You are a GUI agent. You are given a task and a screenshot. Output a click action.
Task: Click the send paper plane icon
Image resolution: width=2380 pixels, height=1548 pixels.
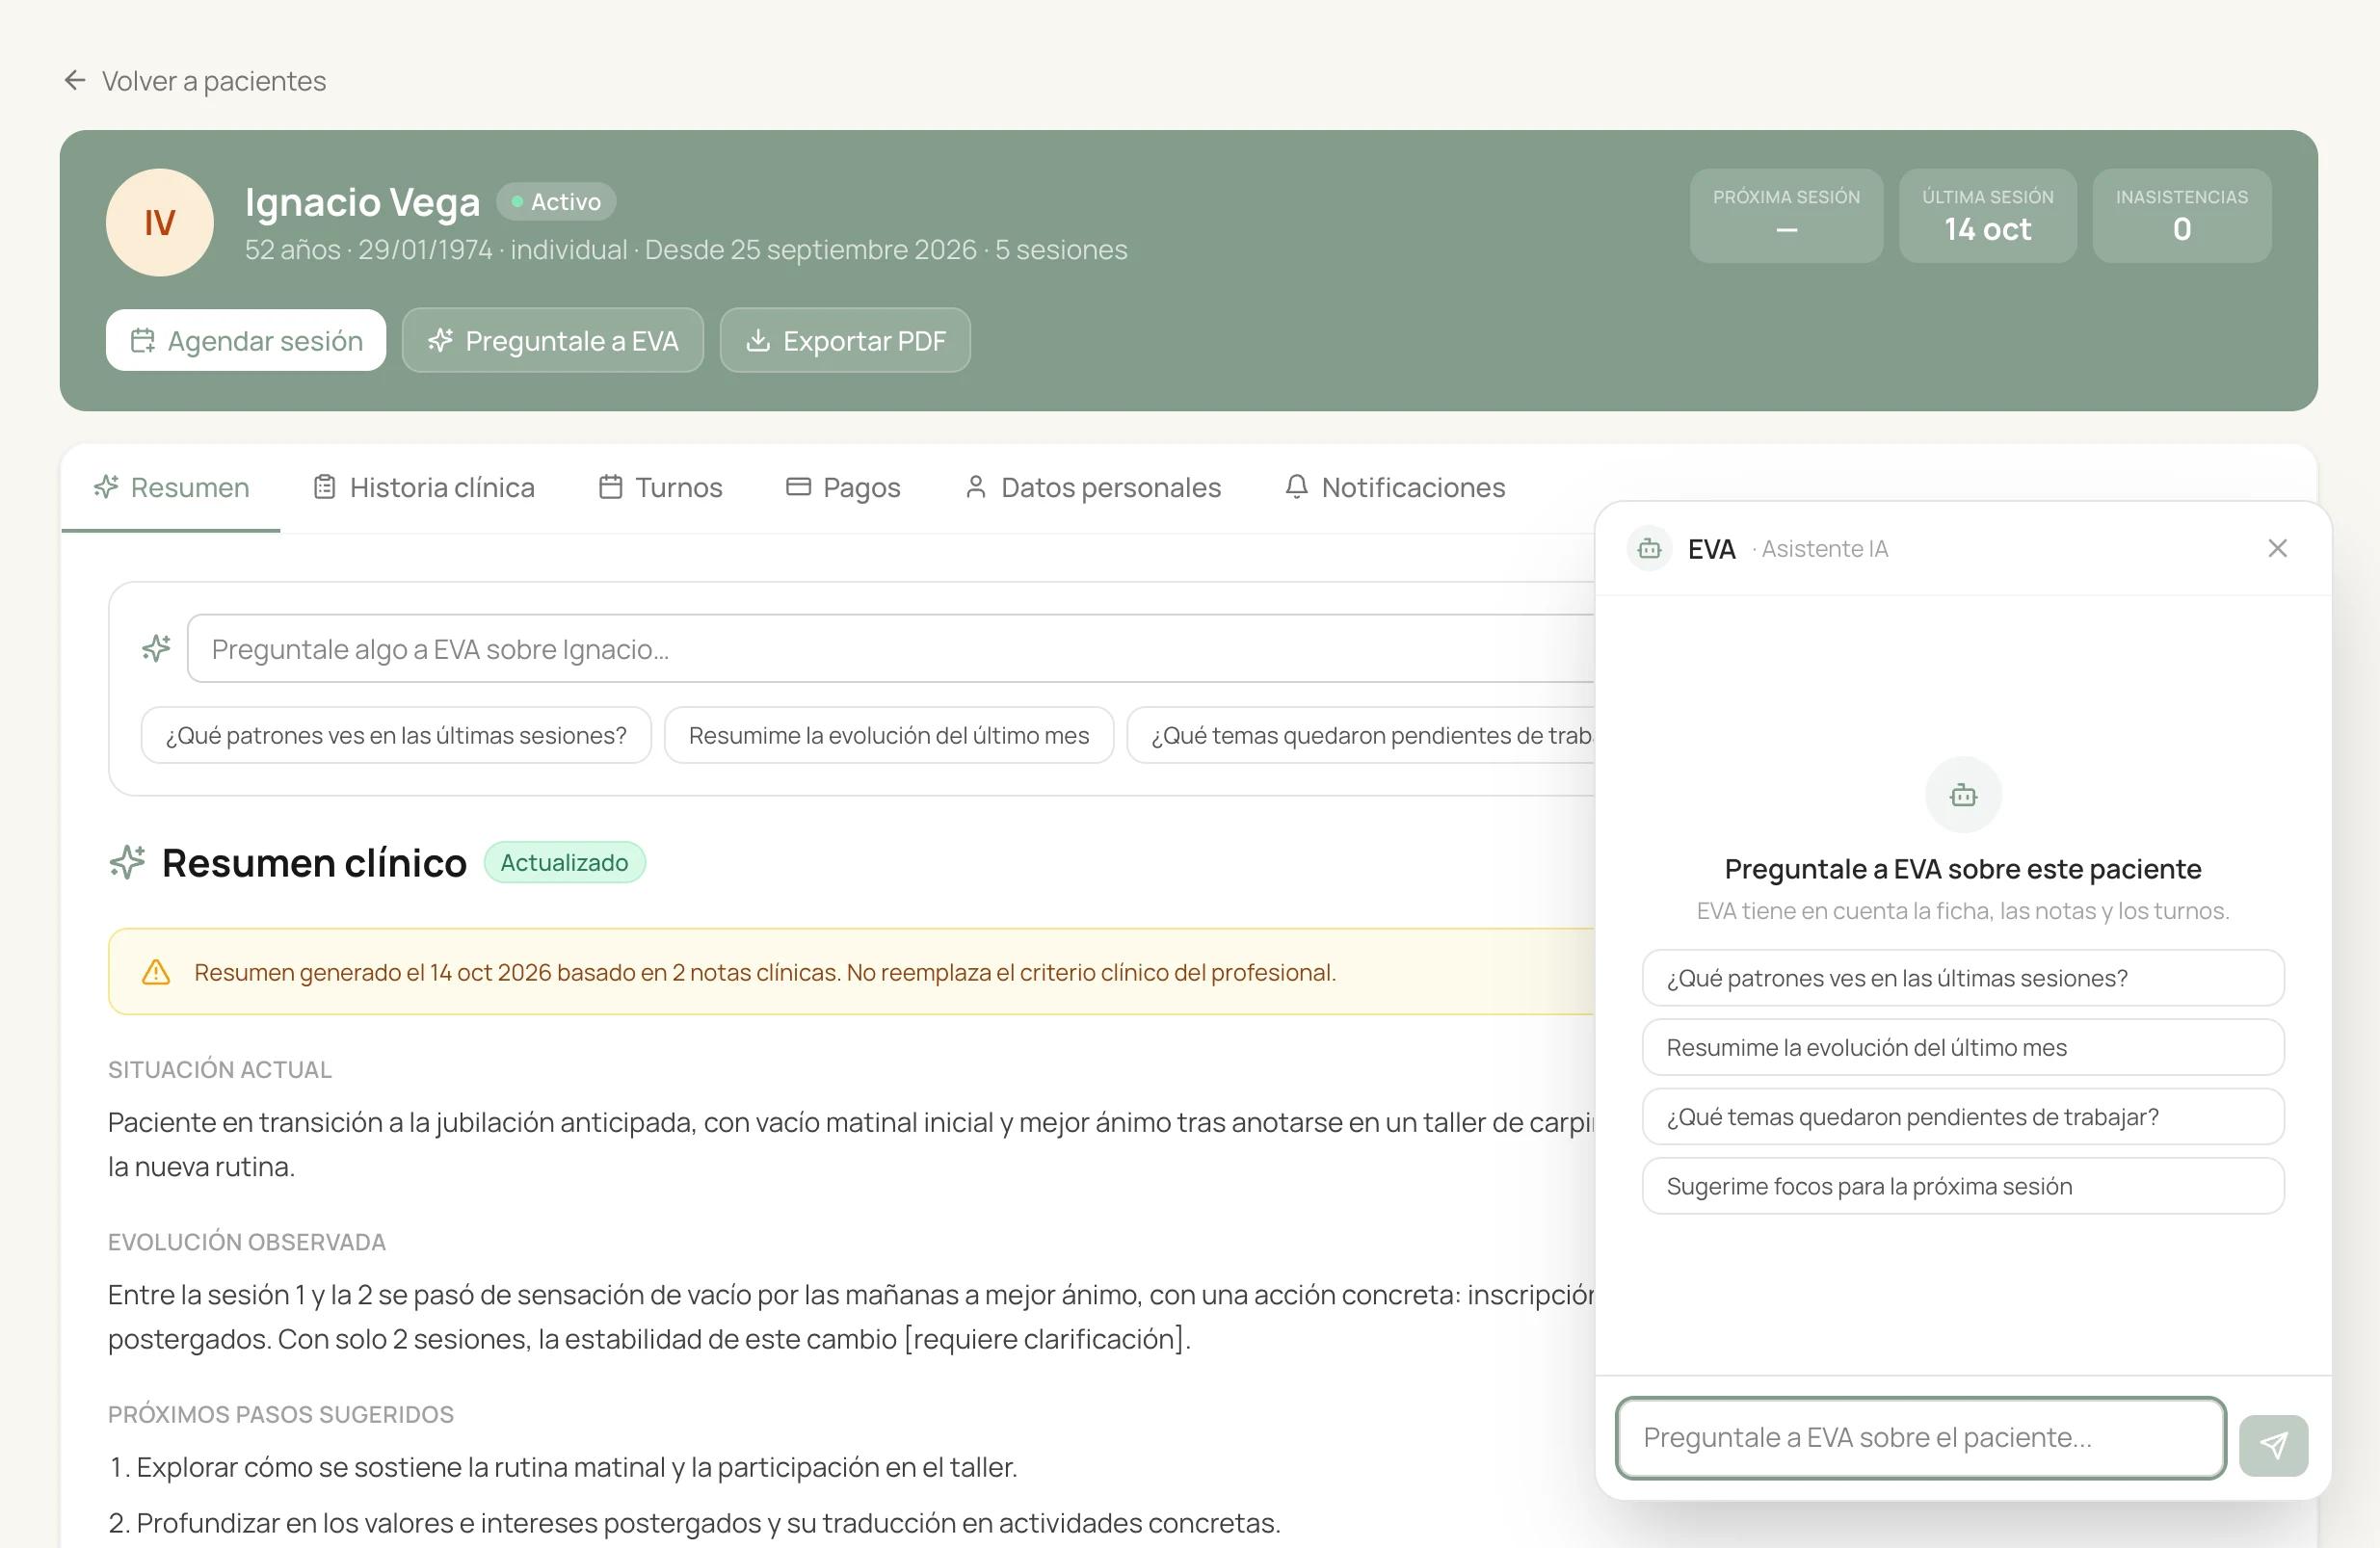[x=2273, y=1445]
